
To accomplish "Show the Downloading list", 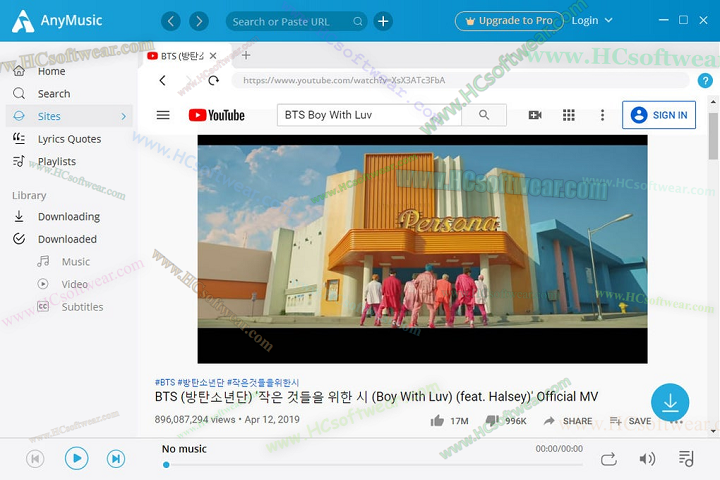I will pyautogui.click(x=69, y=216).
